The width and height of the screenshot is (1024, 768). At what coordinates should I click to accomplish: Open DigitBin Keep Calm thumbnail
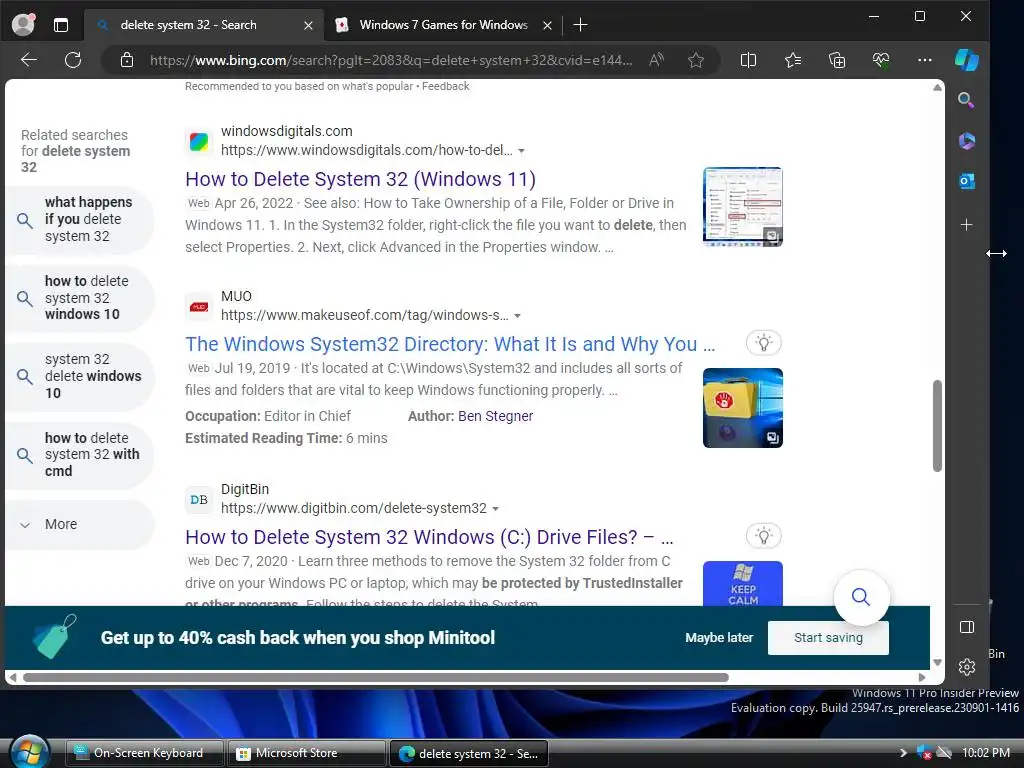pos(743,583)
